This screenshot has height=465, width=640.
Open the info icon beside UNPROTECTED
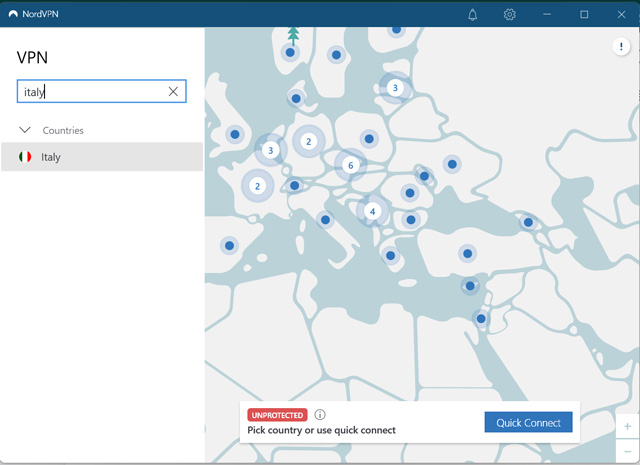click(x=320, y=414)
